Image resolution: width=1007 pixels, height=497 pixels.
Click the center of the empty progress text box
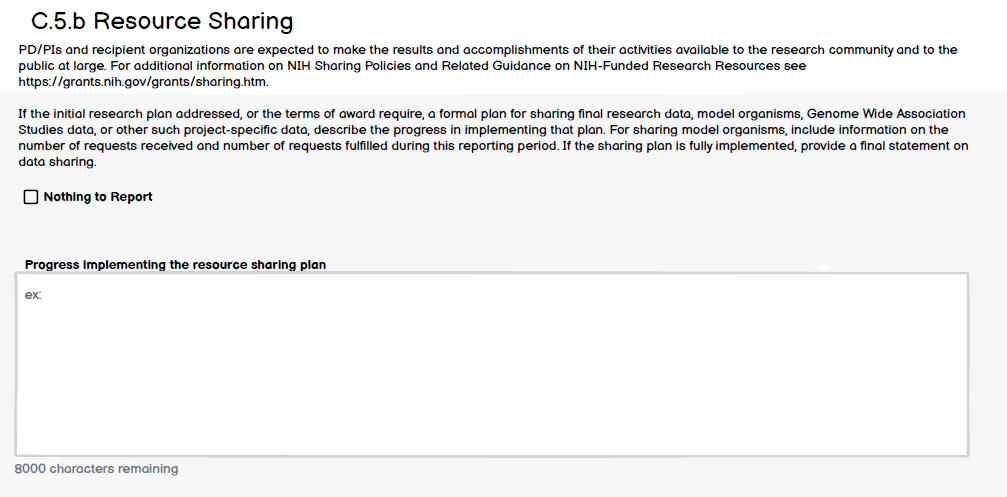[491, 365]
